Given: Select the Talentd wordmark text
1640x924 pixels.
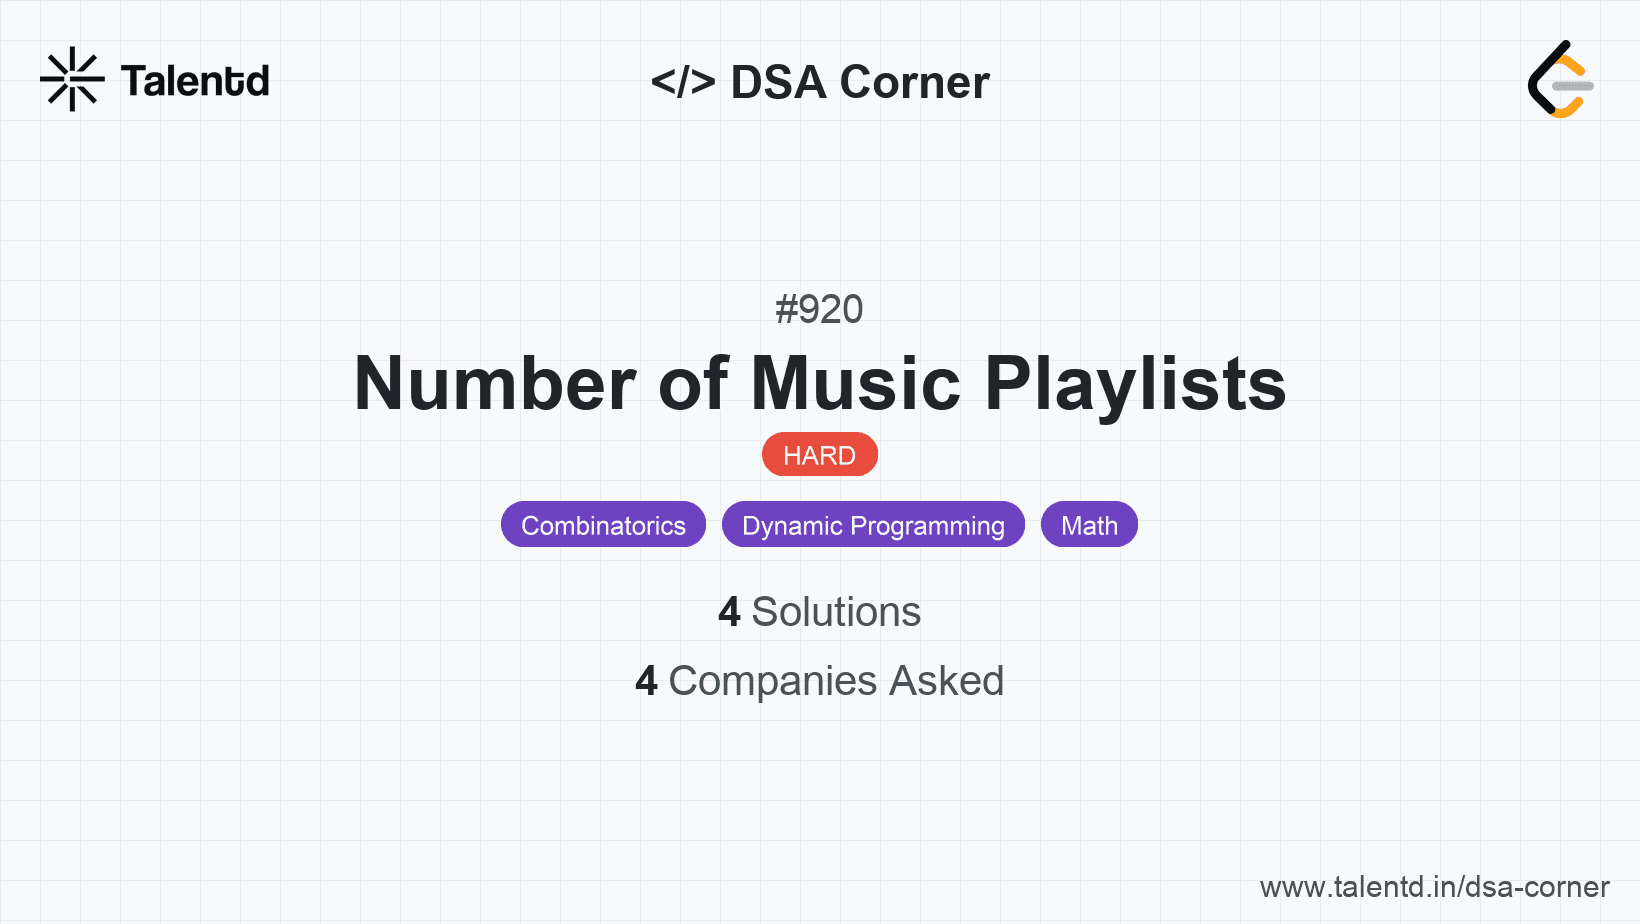Looking at the screenshot, I should pos(196,80).
